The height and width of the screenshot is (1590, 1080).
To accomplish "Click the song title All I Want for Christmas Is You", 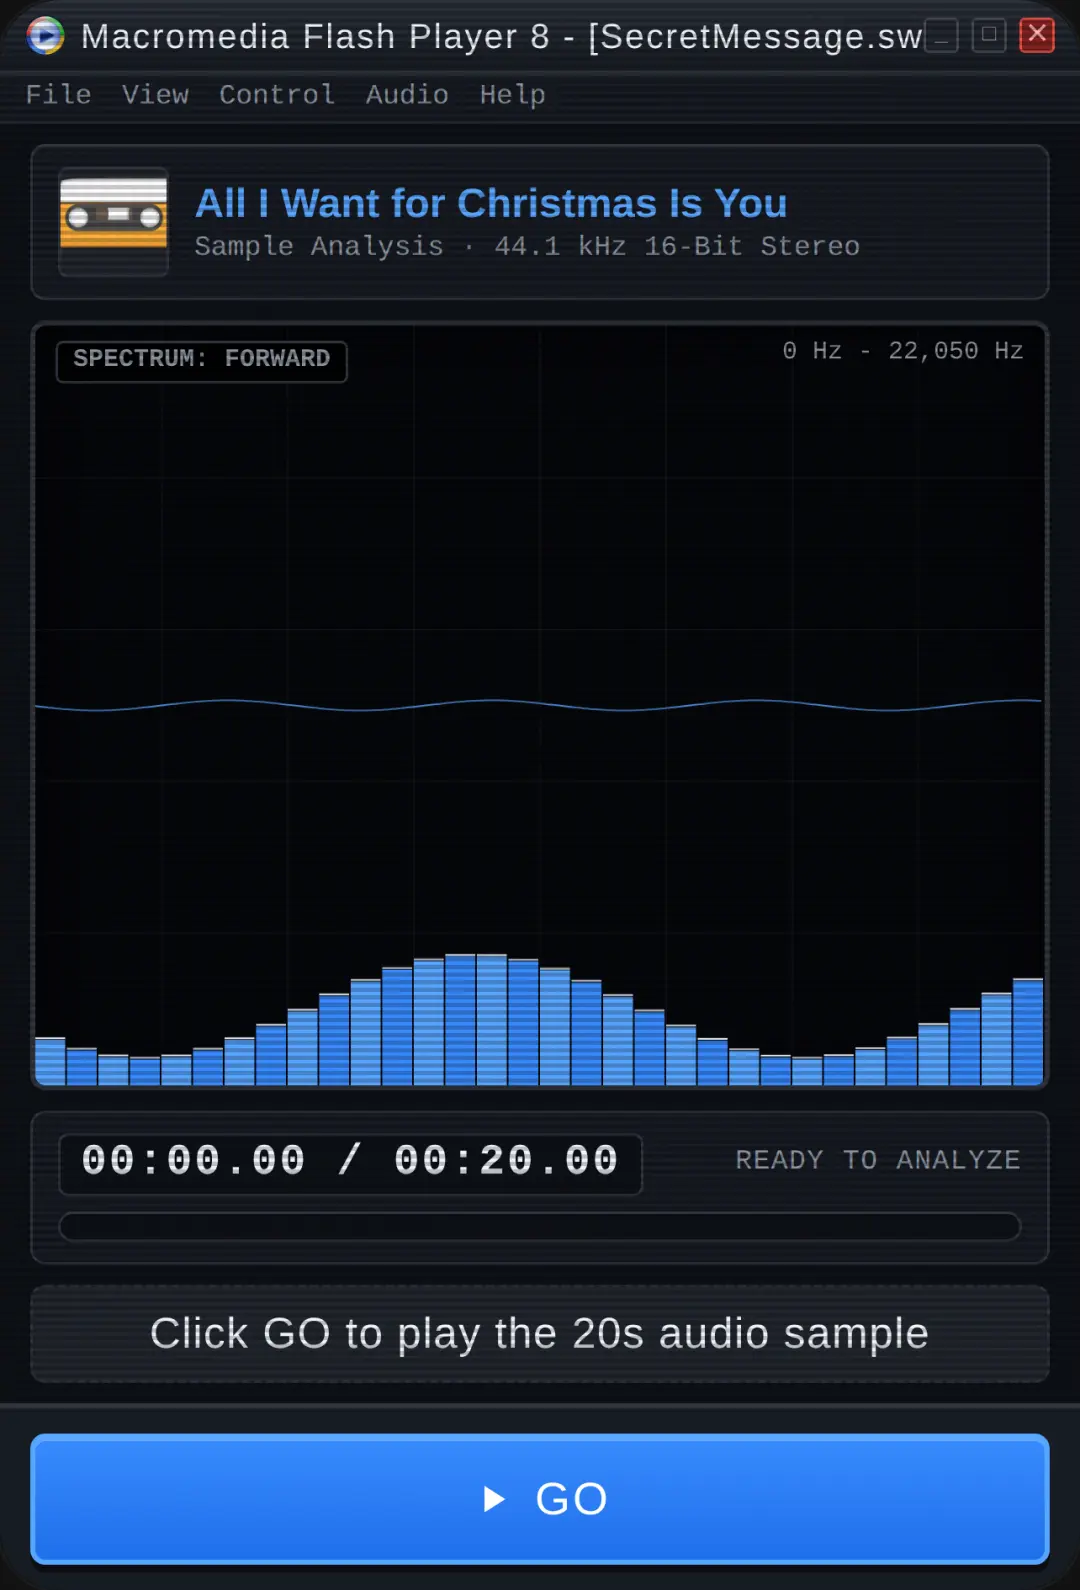I will click(x=491, y=203).
